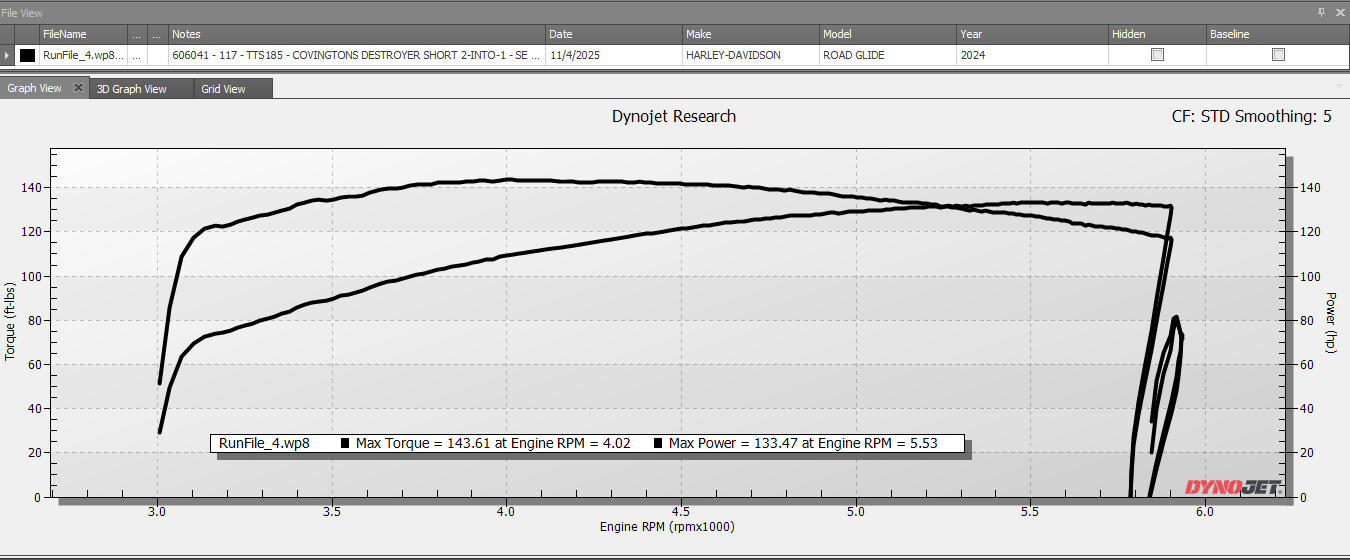Sort by the Year column header
1350x560 pixels.
tap(1032, 34)
